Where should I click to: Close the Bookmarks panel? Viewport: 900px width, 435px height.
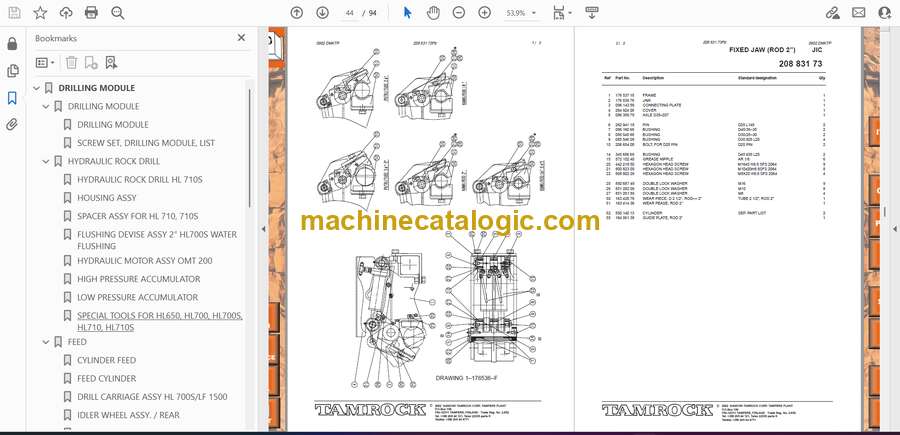click(241, 38)
